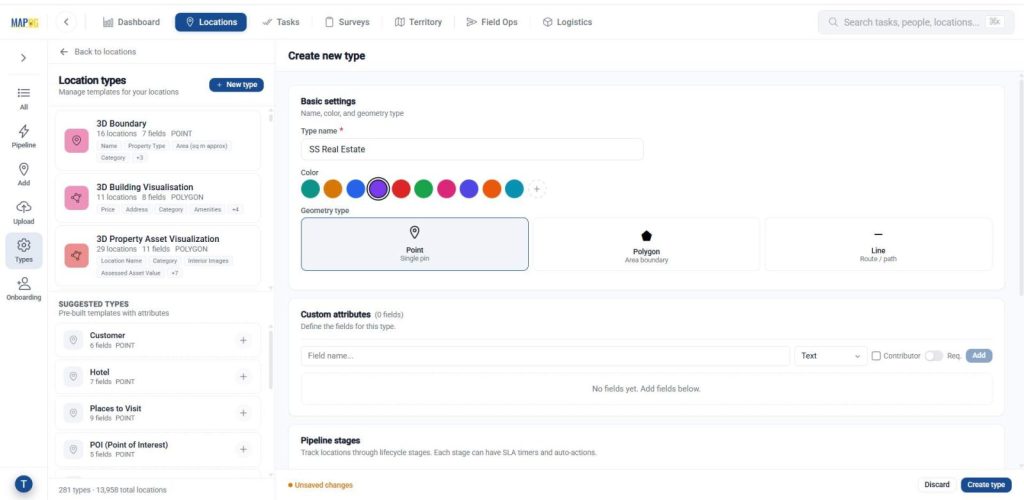Add the POI suggested type plus
The image size is (1024, 500).
click(243, 449)
